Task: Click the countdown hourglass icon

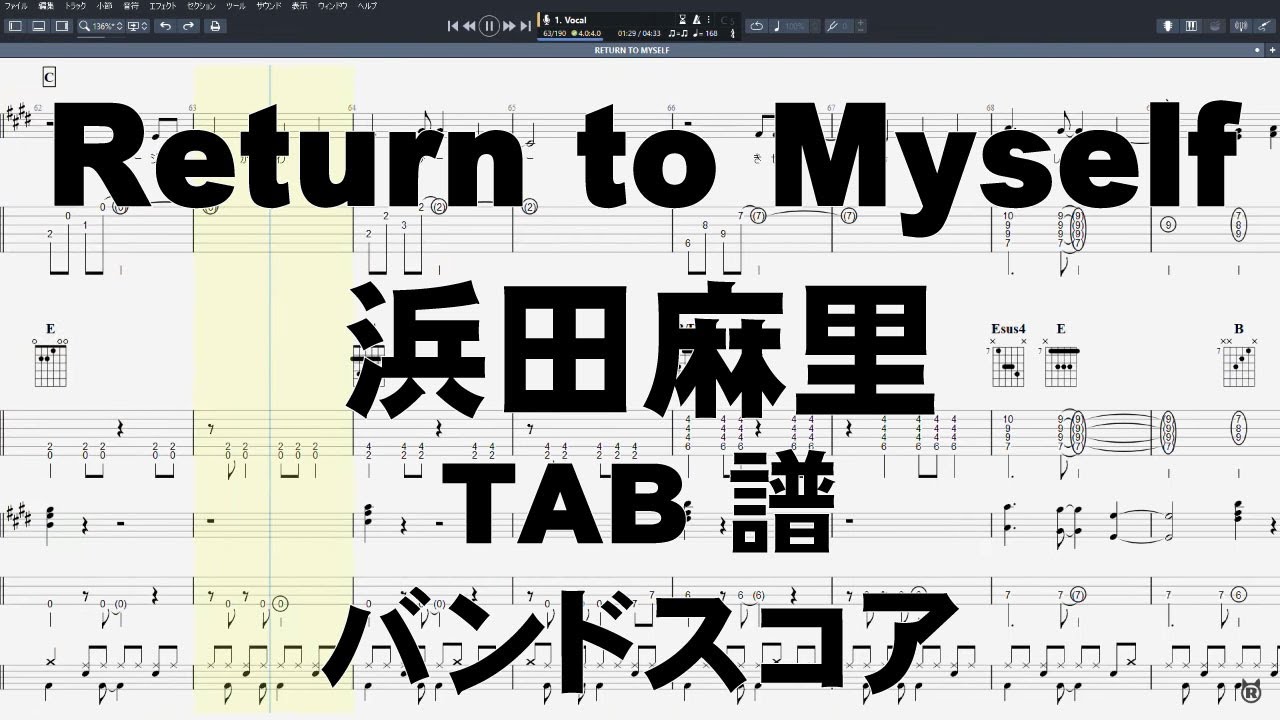Action: [682, 19]
